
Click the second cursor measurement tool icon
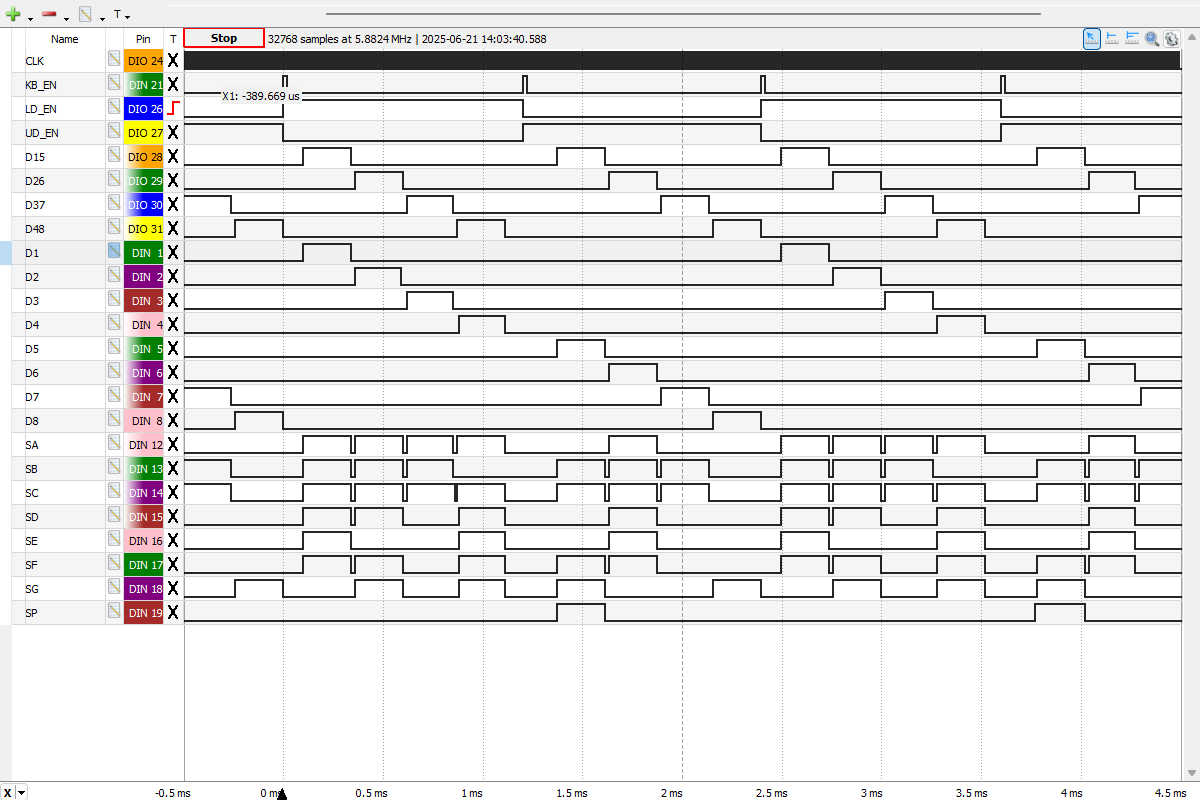(1132, 38)
